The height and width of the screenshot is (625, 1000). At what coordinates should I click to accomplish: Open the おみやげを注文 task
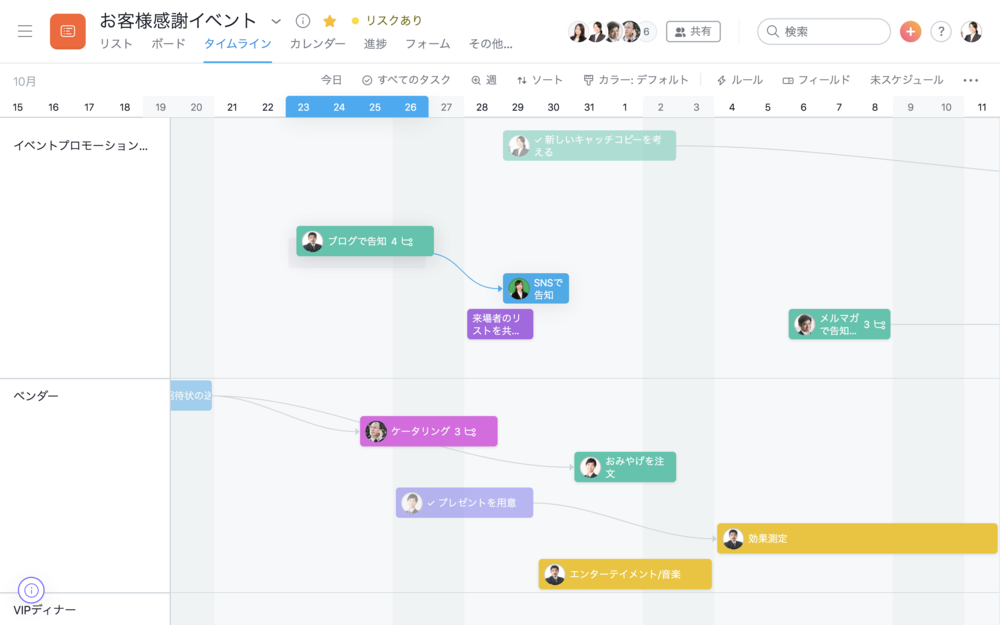click(625, 467)
